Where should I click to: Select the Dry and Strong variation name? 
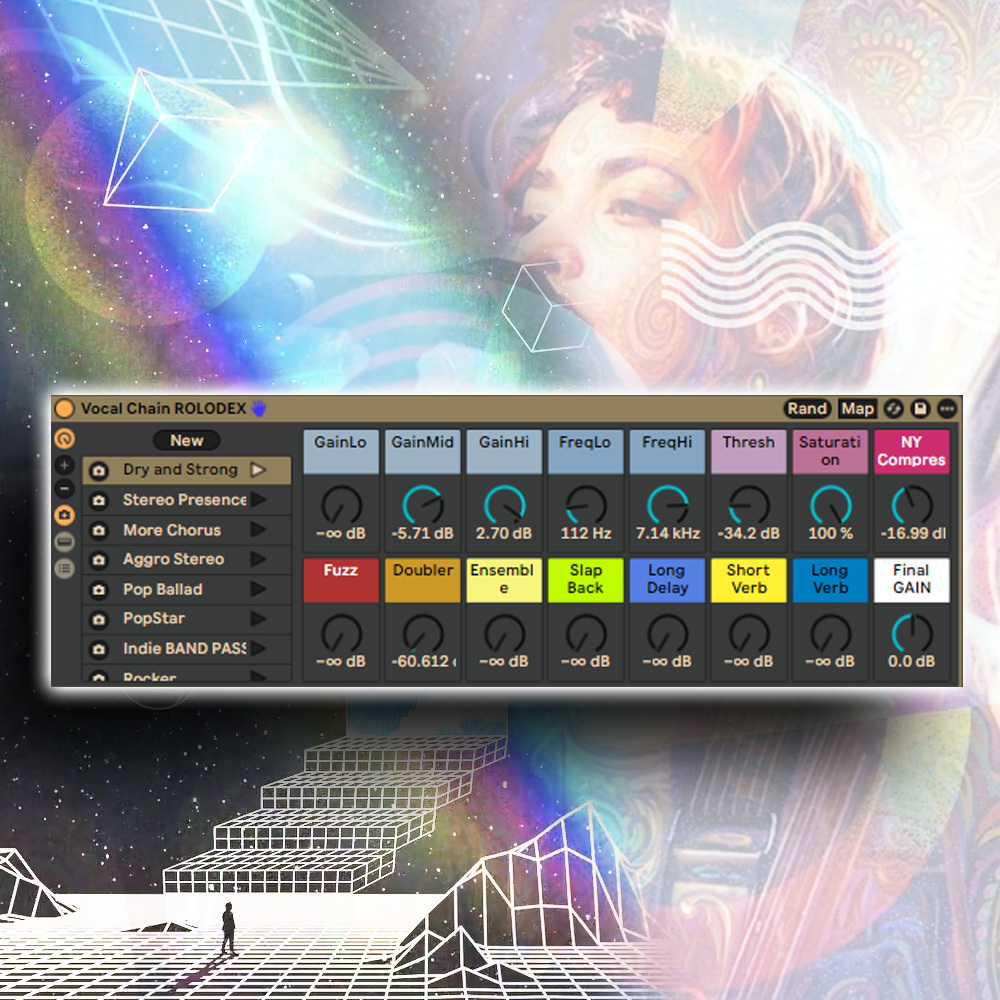[x=180, y=469]
